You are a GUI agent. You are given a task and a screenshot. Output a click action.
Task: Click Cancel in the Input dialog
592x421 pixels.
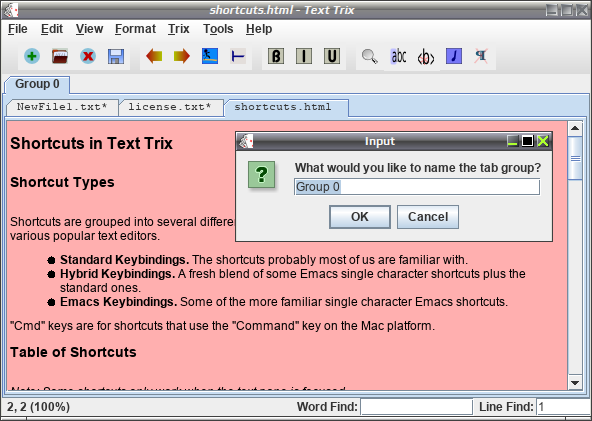428,217
